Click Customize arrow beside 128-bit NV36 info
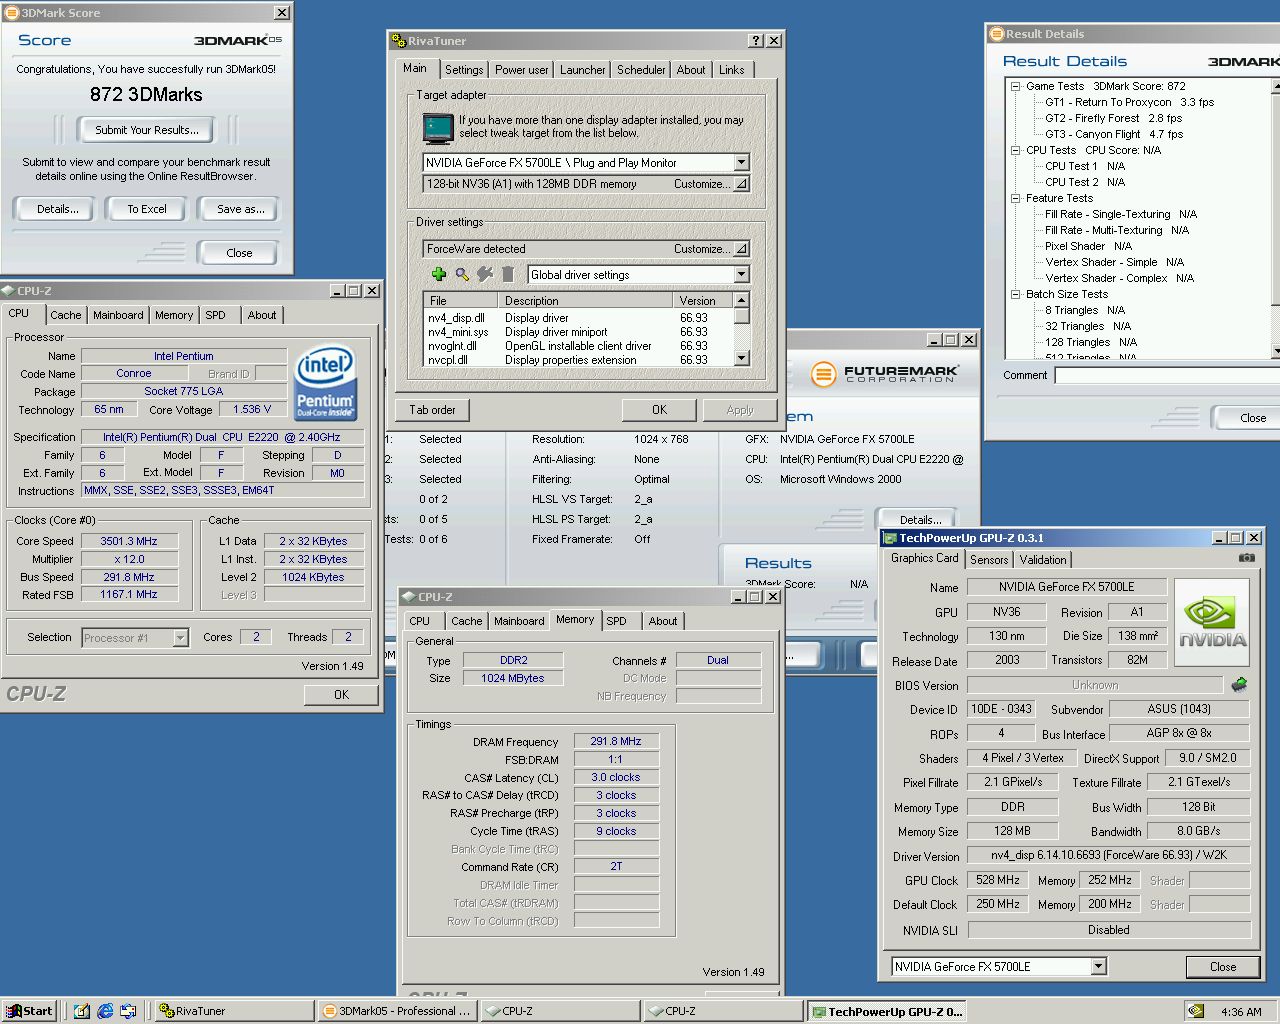Screen dimensions: 1280x1024 point(741,184)
